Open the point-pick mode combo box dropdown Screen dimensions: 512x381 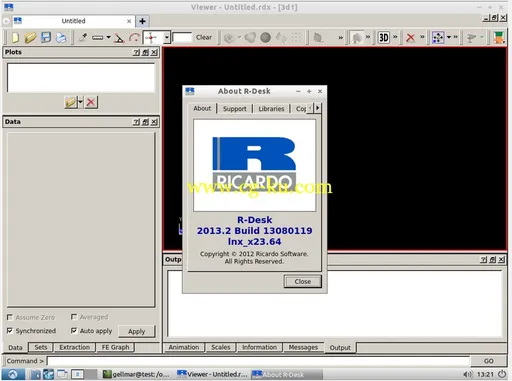coord(167,38)
